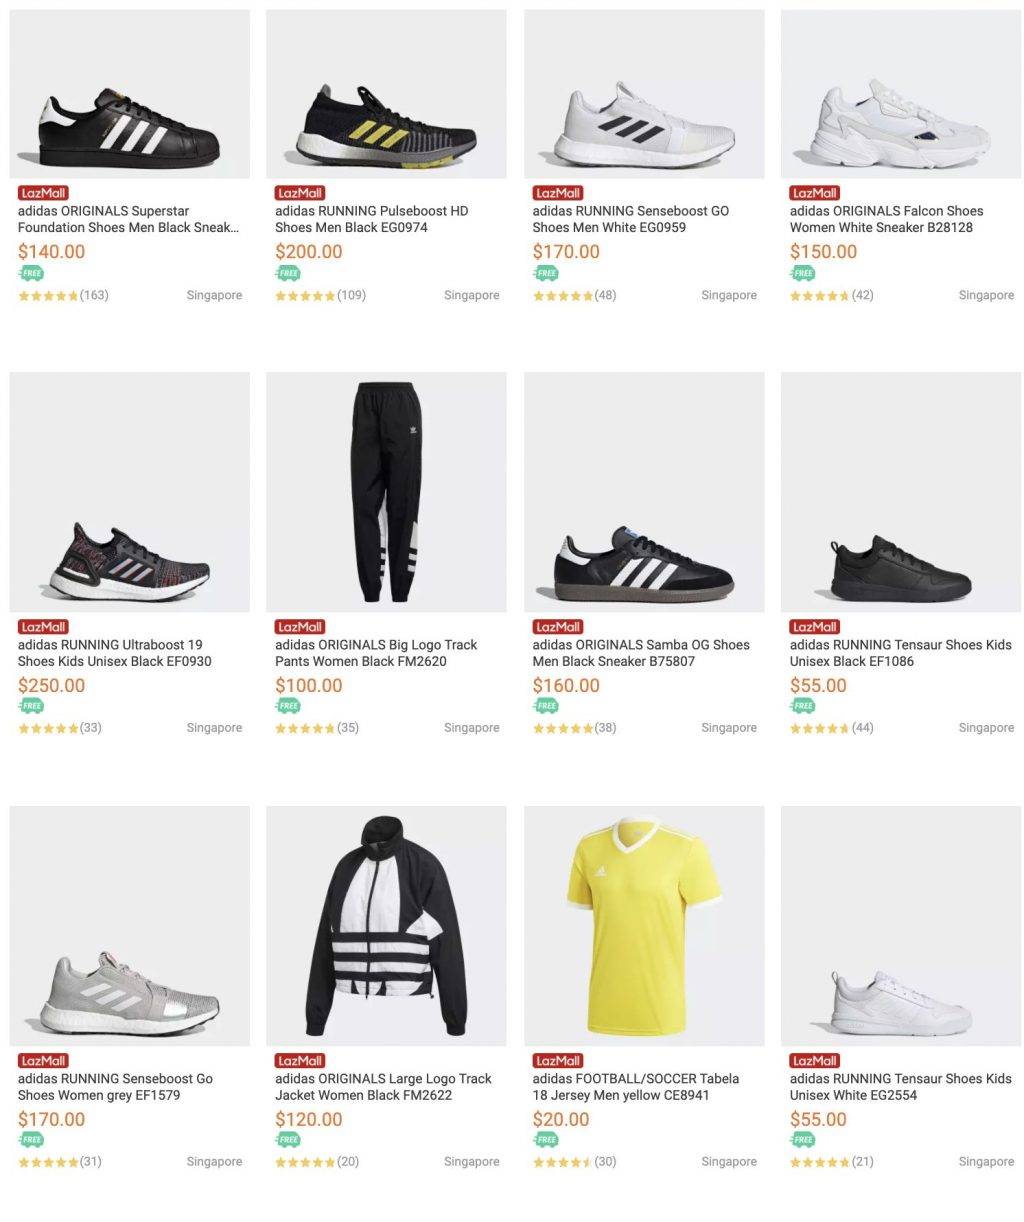
Task: Open the Tabela 18 Jersey Men yellow listing
Action: pos(636,1086)
